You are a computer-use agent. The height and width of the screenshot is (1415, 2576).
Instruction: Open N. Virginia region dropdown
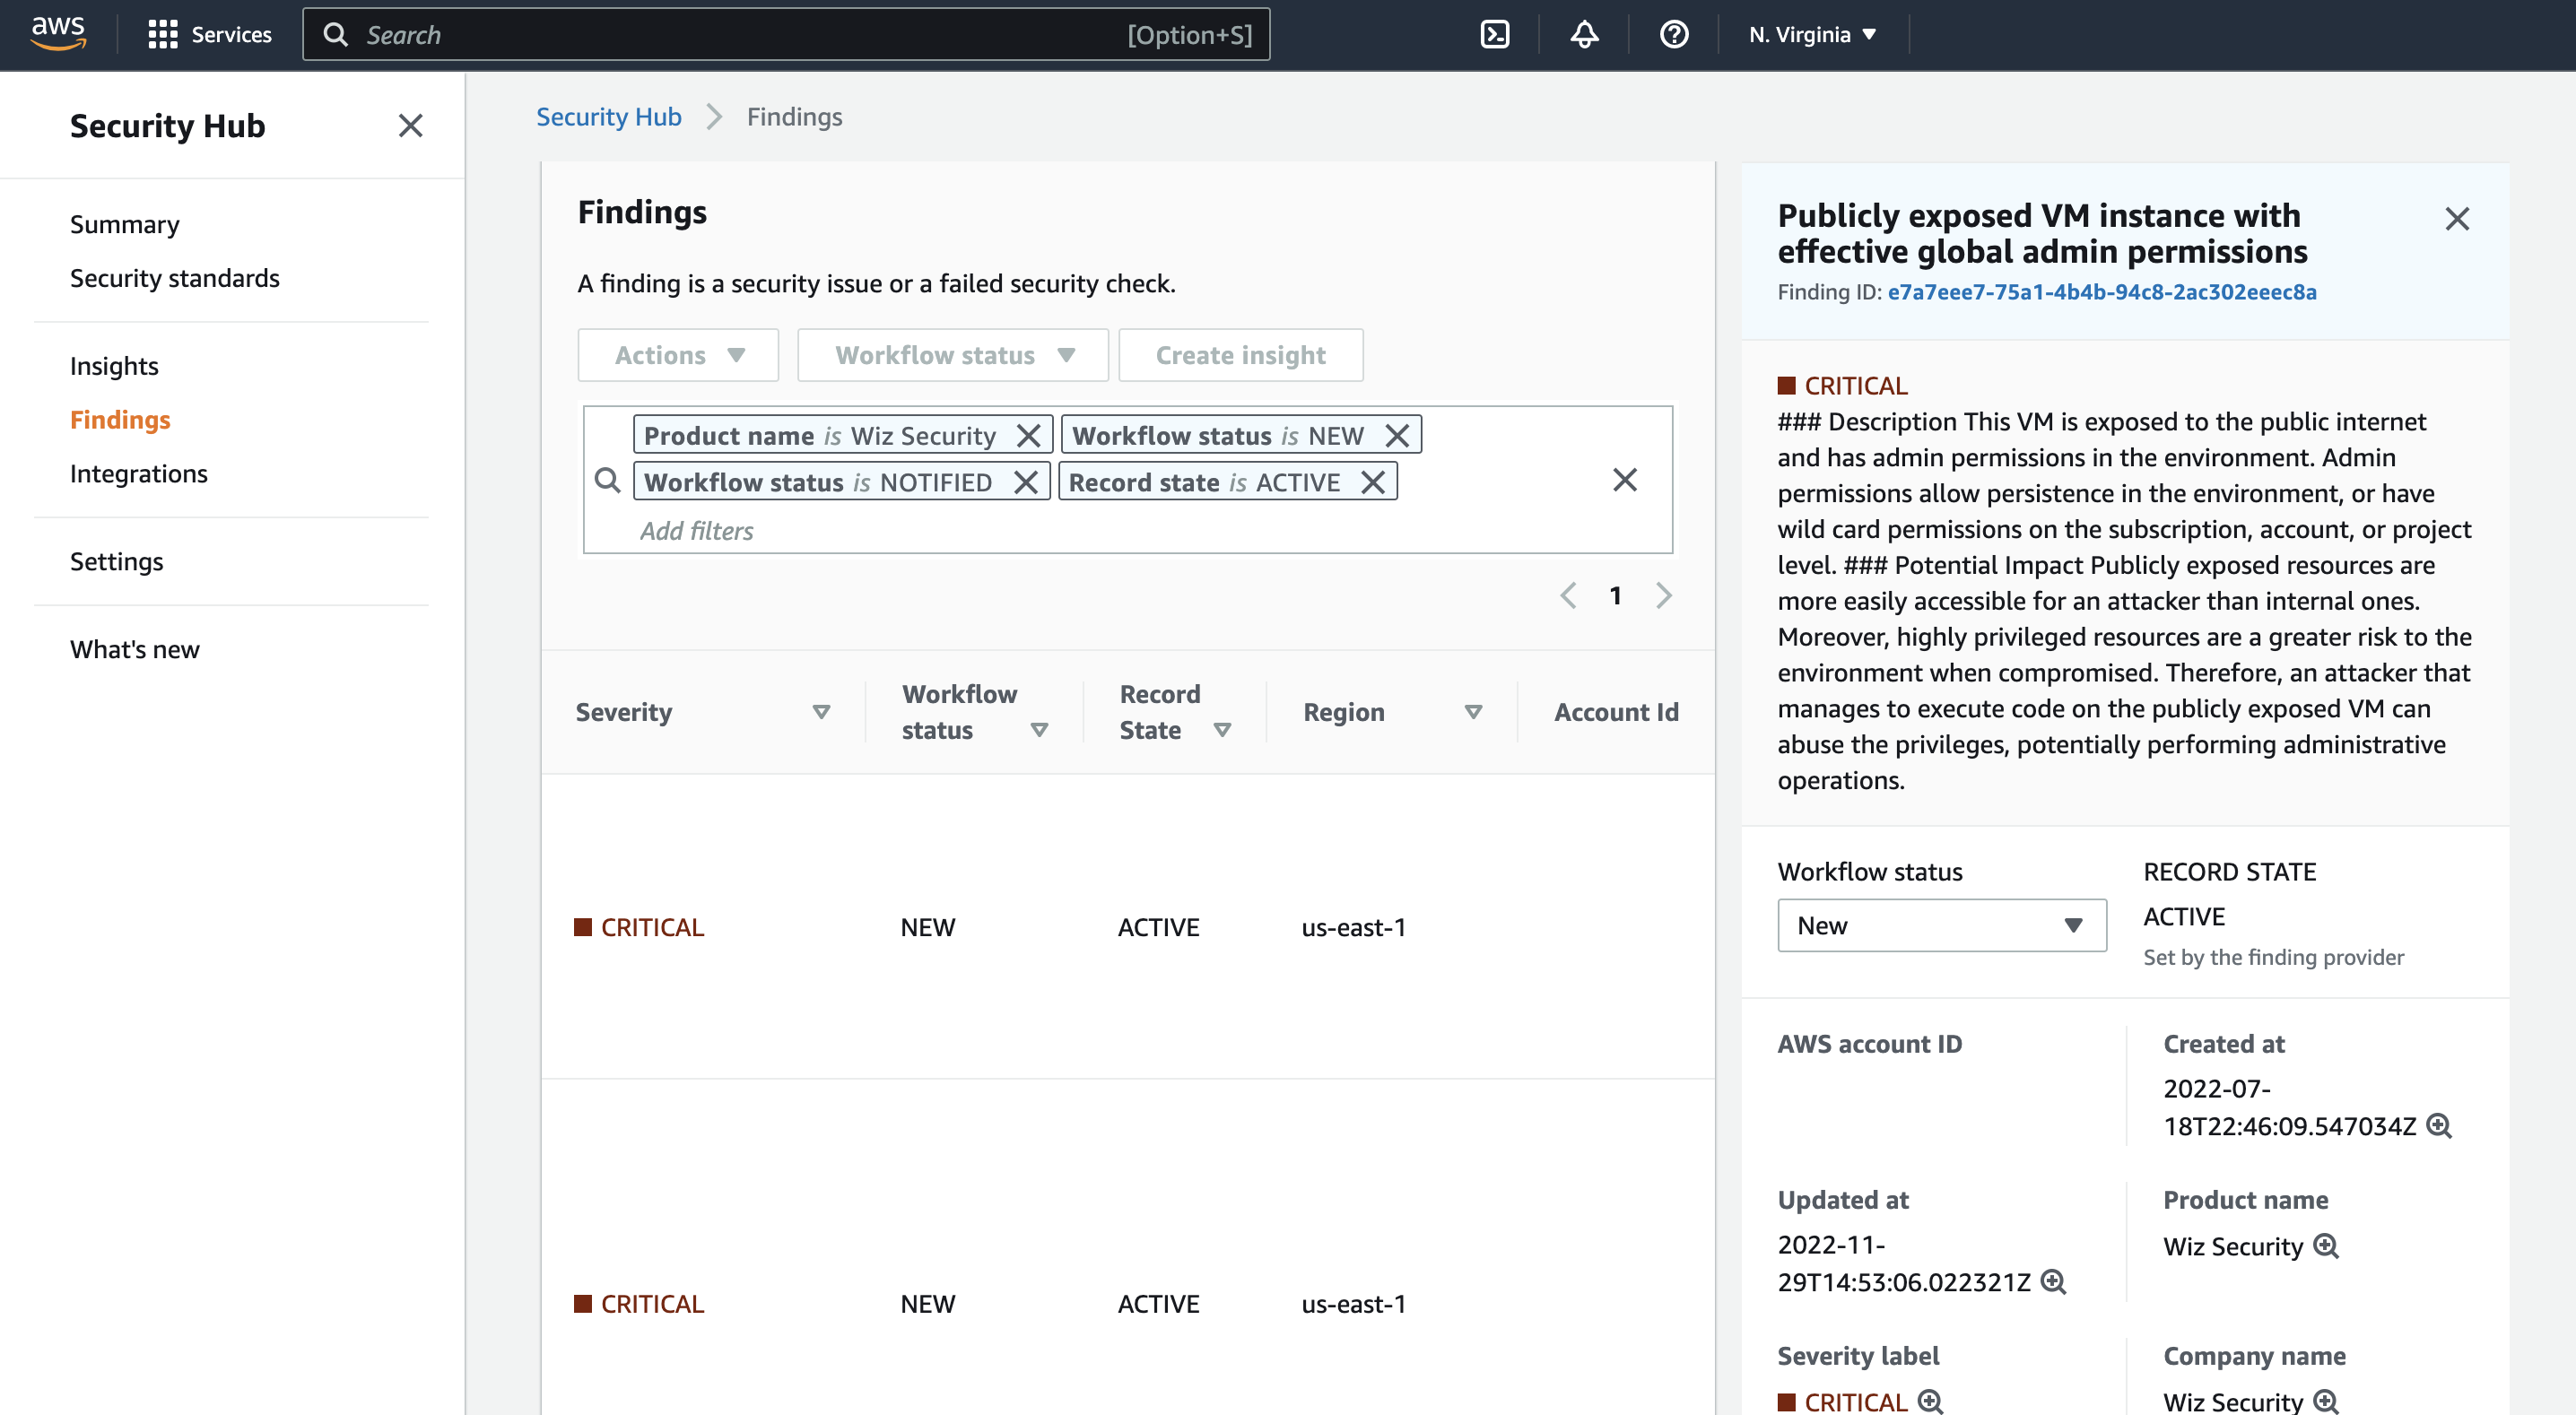[1812, 35]
